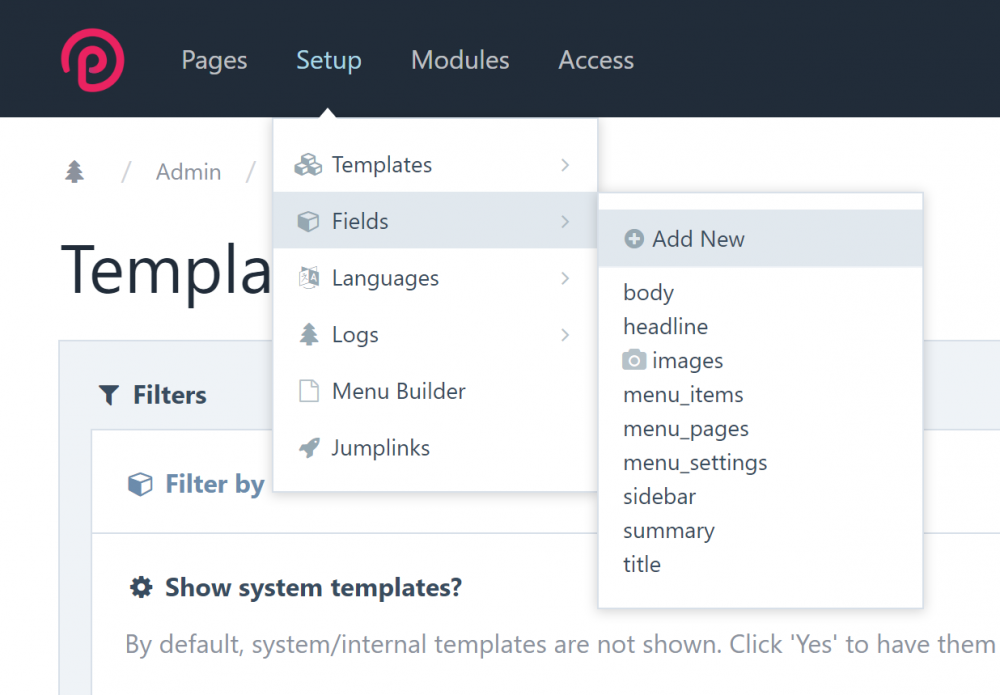Expand the Logs submenu chevron

(x=565, y=335)
